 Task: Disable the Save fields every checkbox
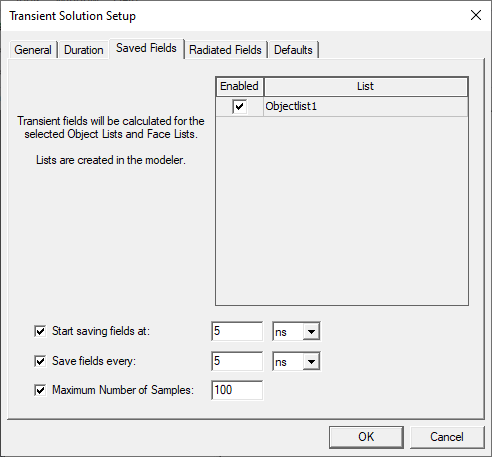click(40, 361)
